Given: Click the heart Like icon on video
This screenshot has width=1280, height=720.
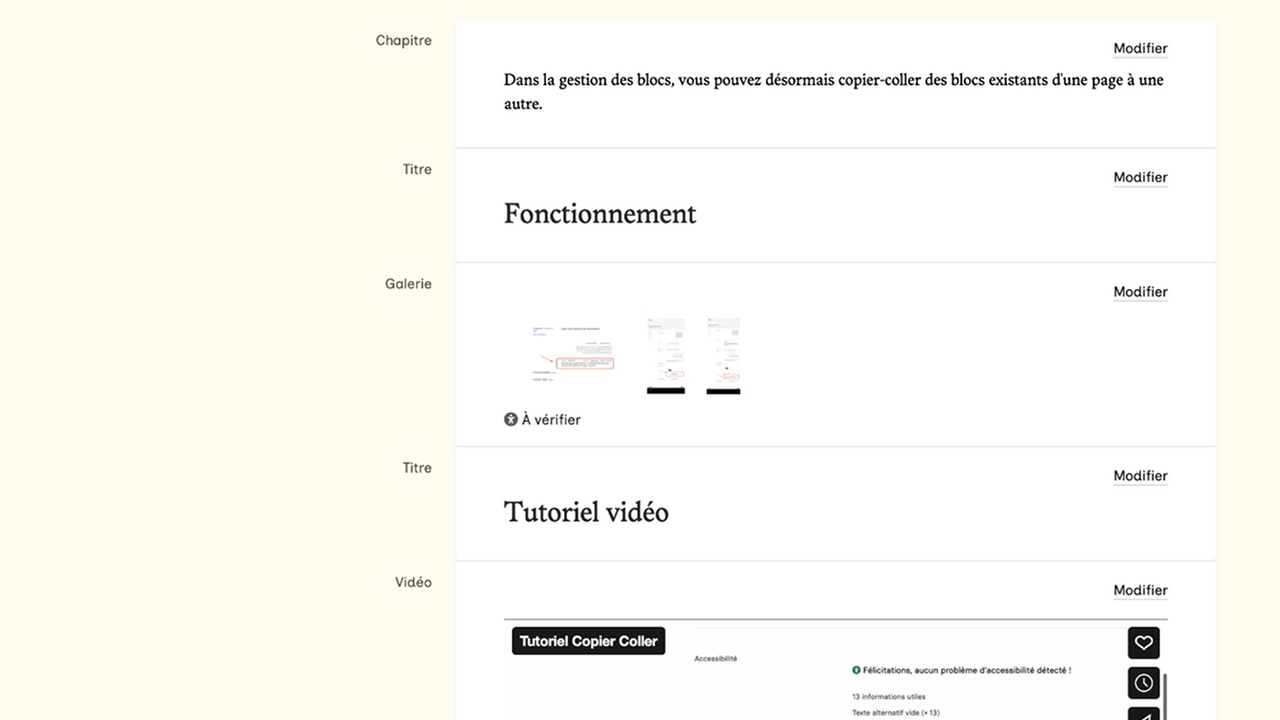Looking at the screenshot, I should (1143, 643).
